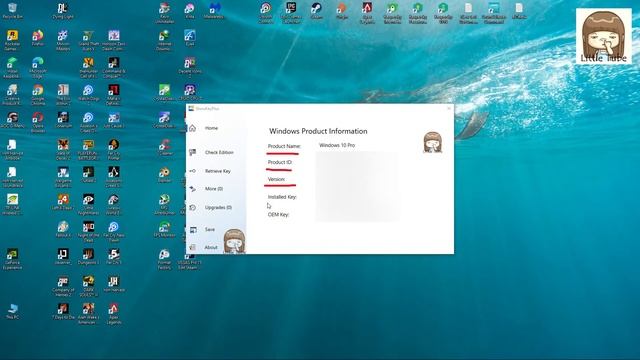The height and width of the screenshot is (360, 640).
Task: Click the 'Product Name:' label
Action: click(284, 146)
